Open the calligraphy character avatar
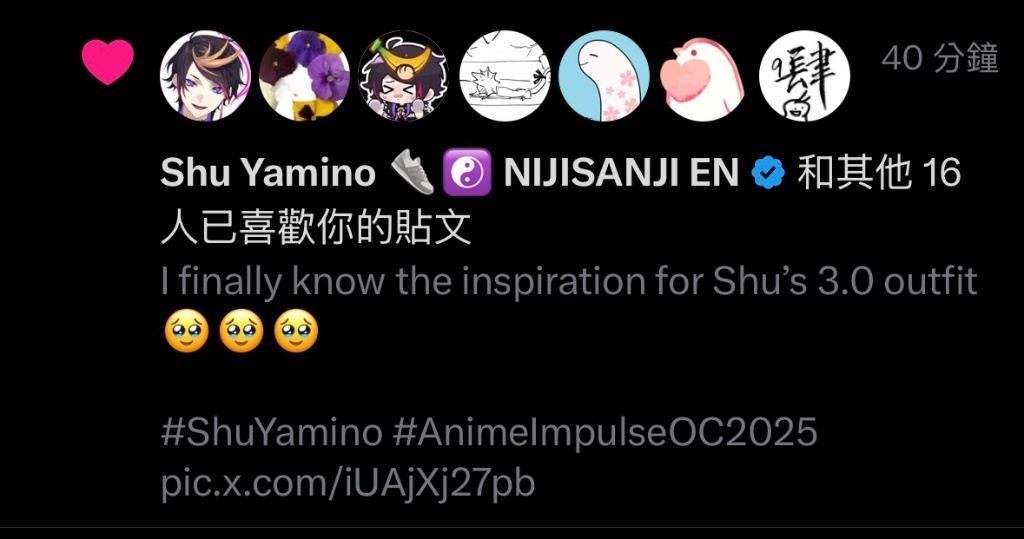Image resolution: width=1024 pixels, height=539 pixels. click(x=804, y=76)
